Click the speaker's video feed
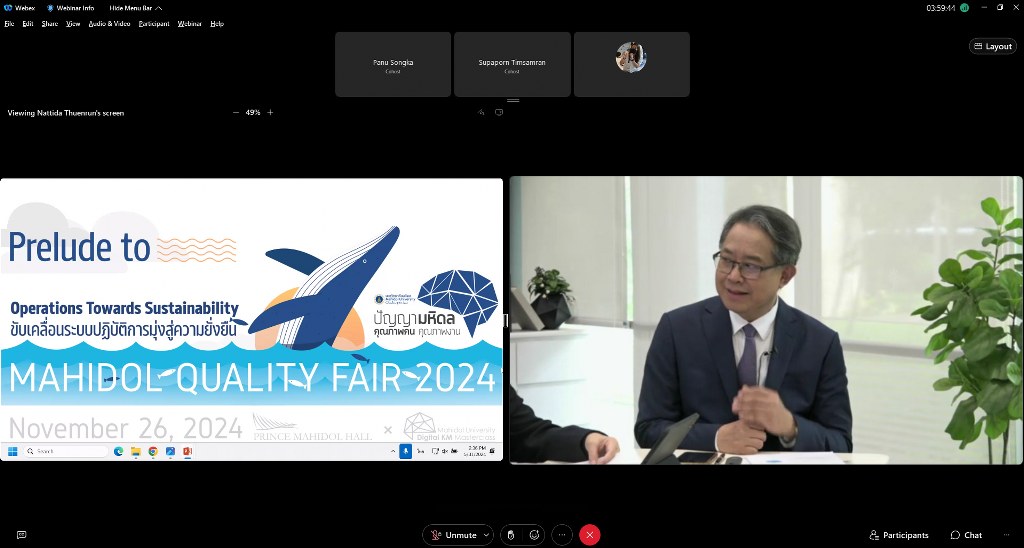The width and height of the screenshot is (1024, 548). point(766,320)
